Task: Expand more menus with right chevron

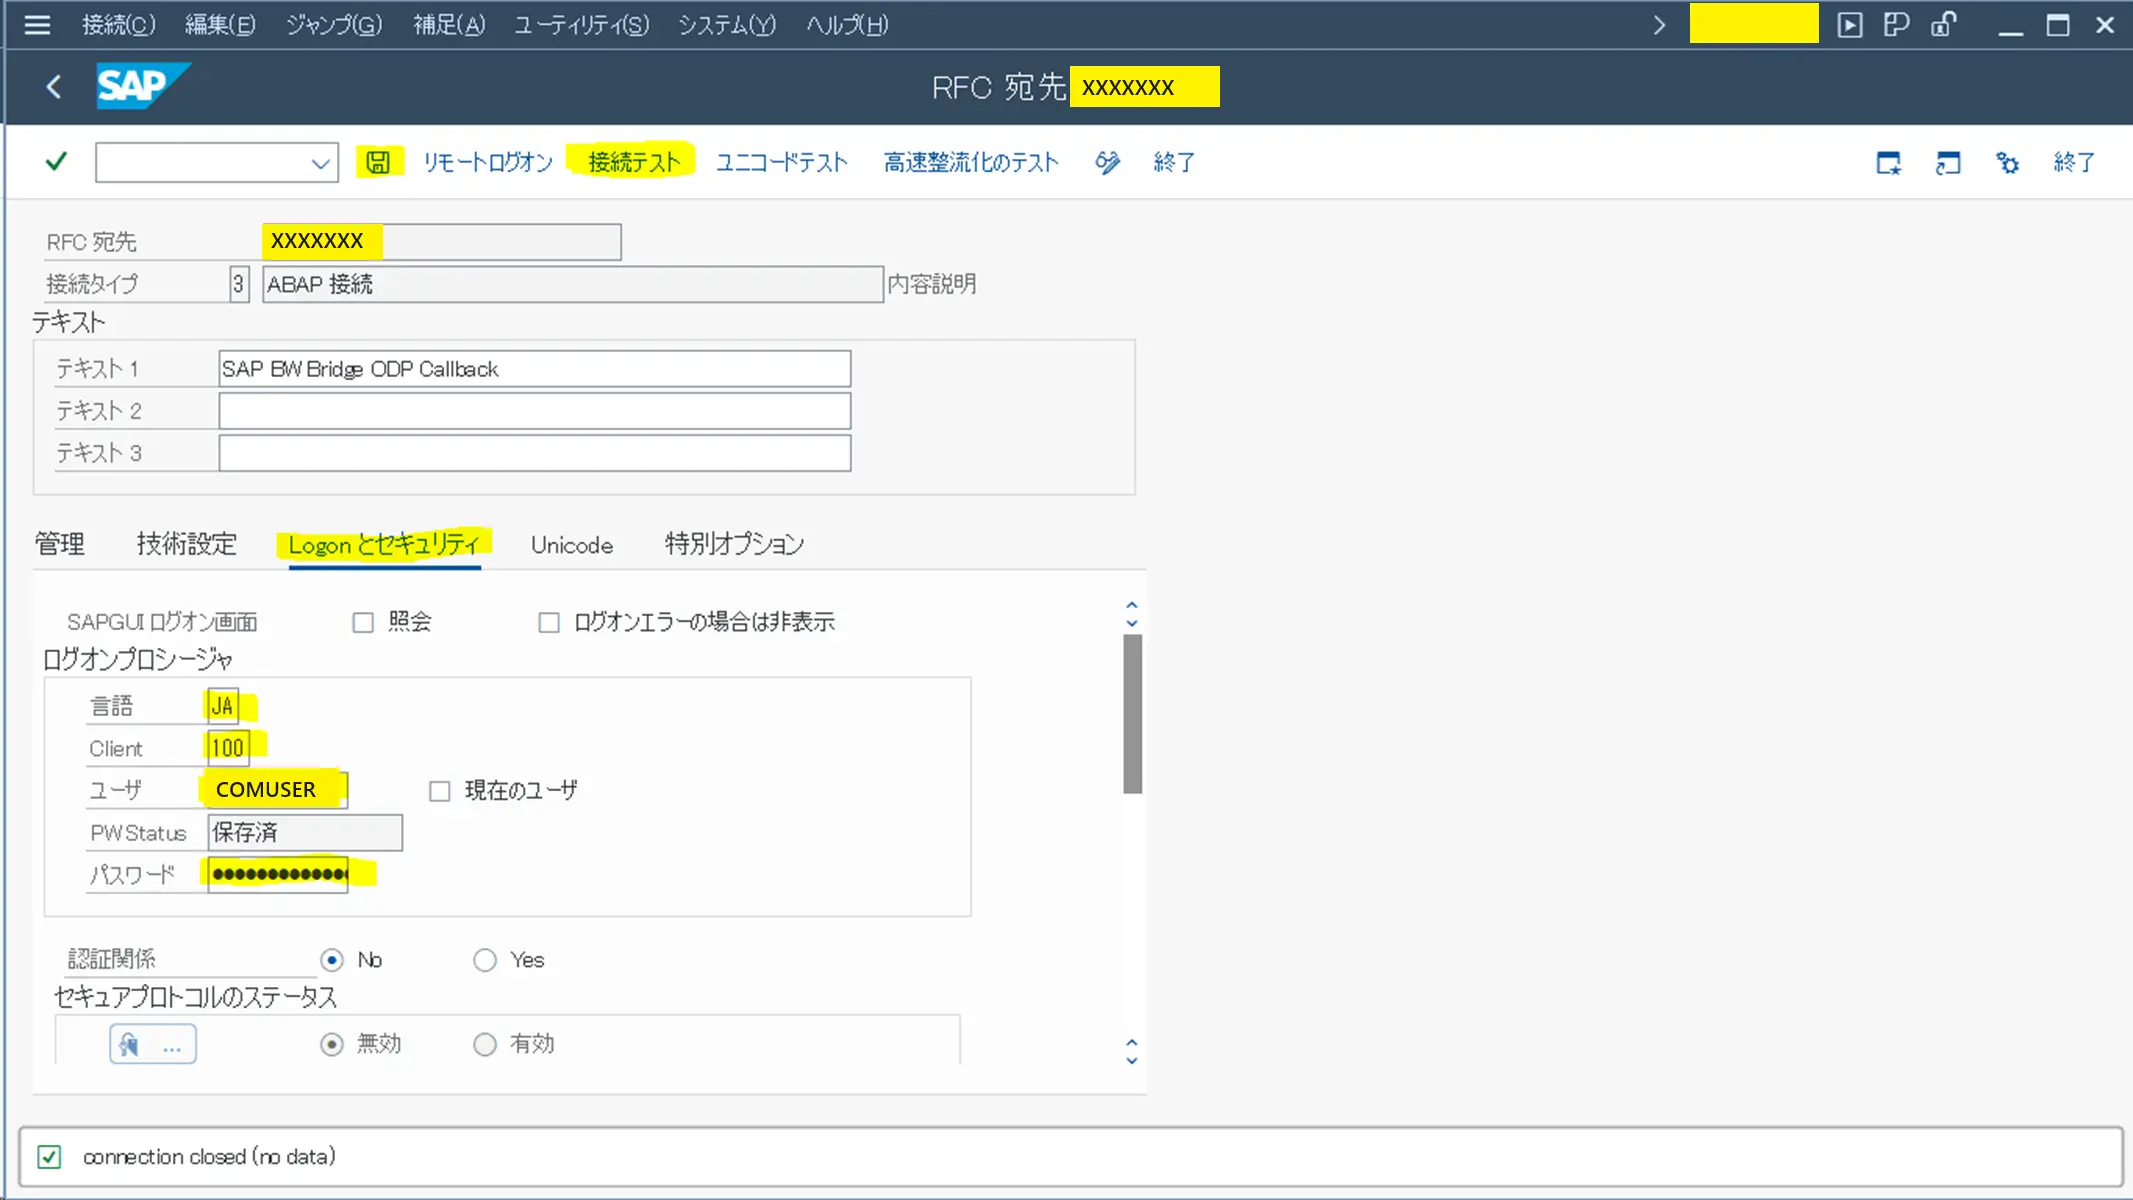Action: [x=1659, y=25]
